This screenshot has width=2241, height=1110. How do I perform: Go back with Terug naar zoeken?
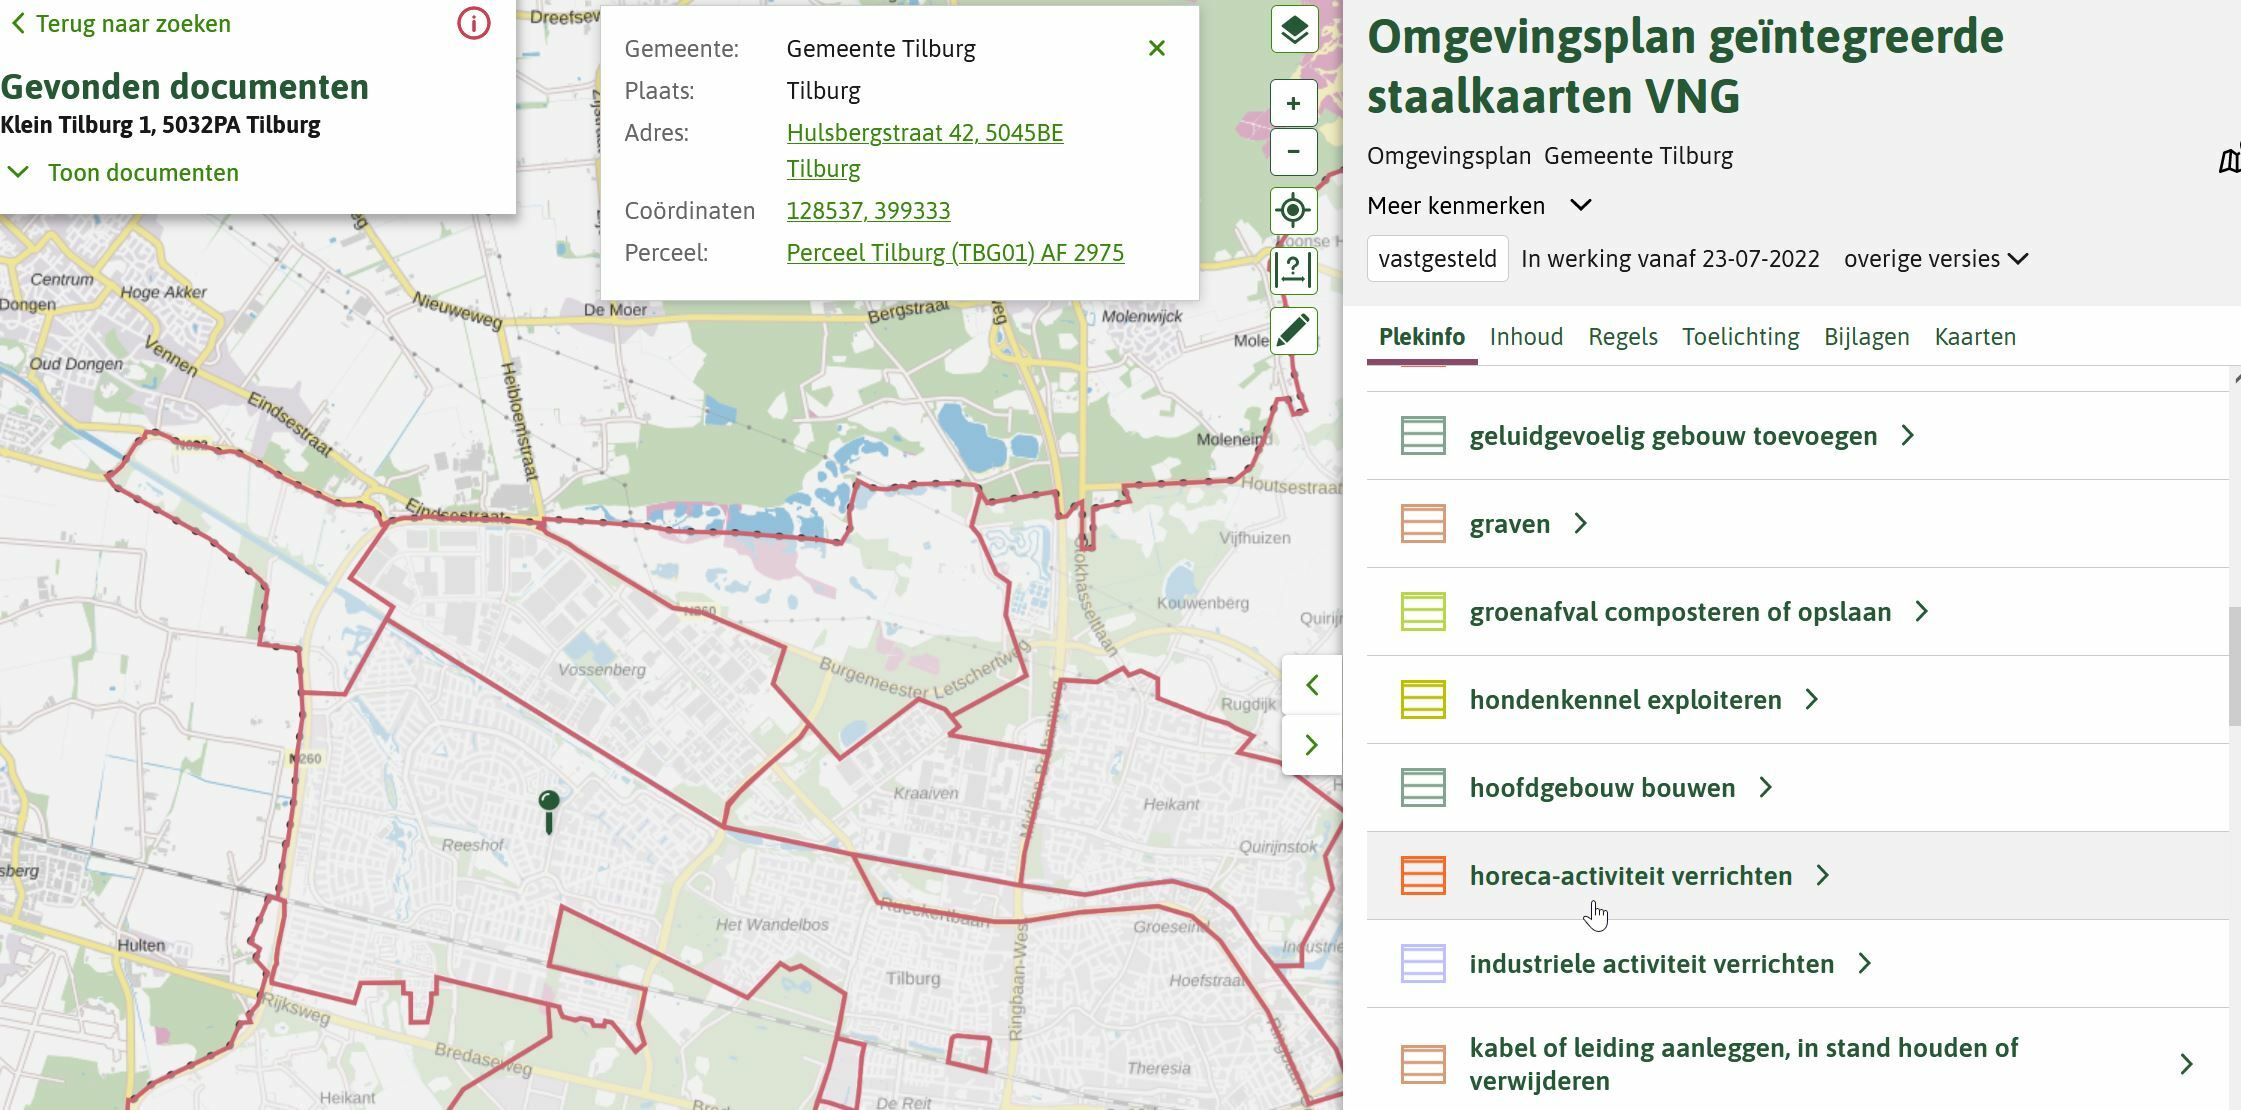click(x=120, y=23)
